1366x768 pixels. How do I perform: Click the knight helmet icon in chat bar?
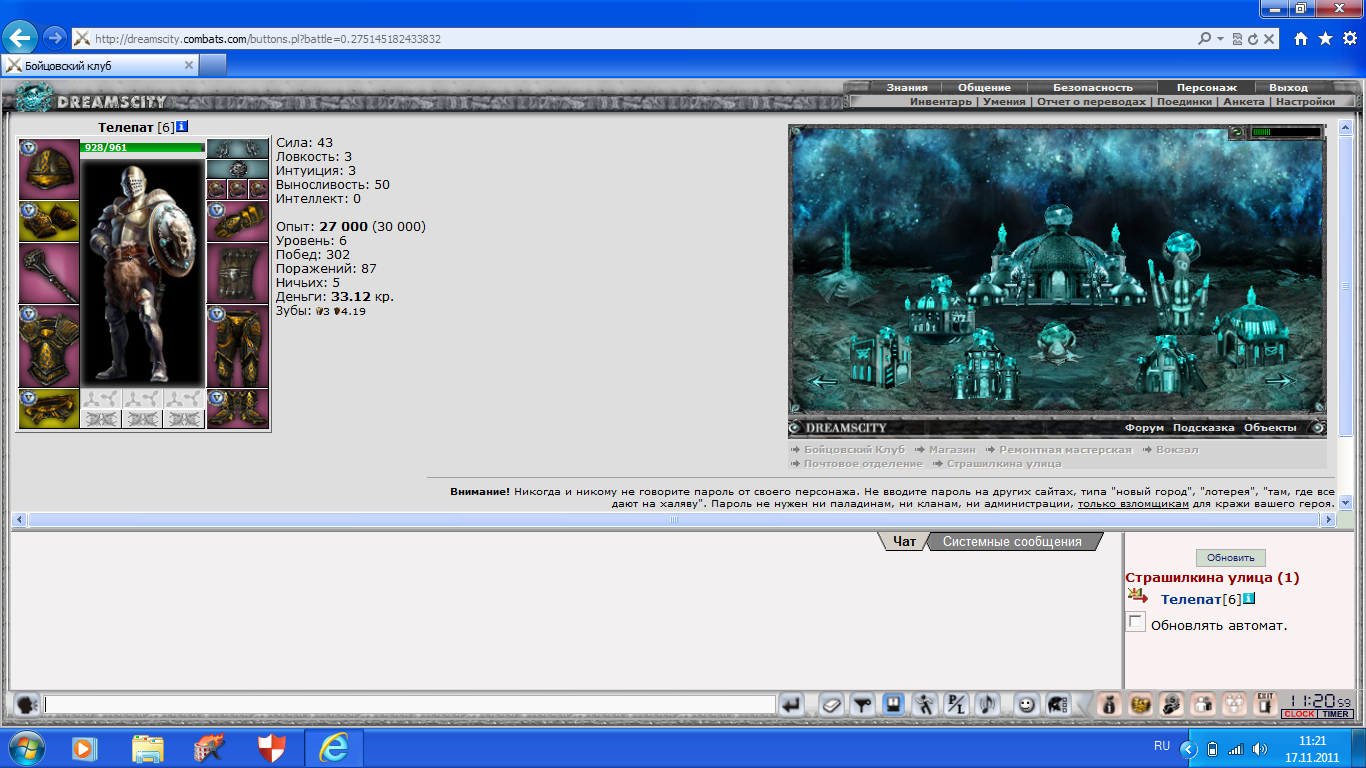click(x=1056, y=705)
